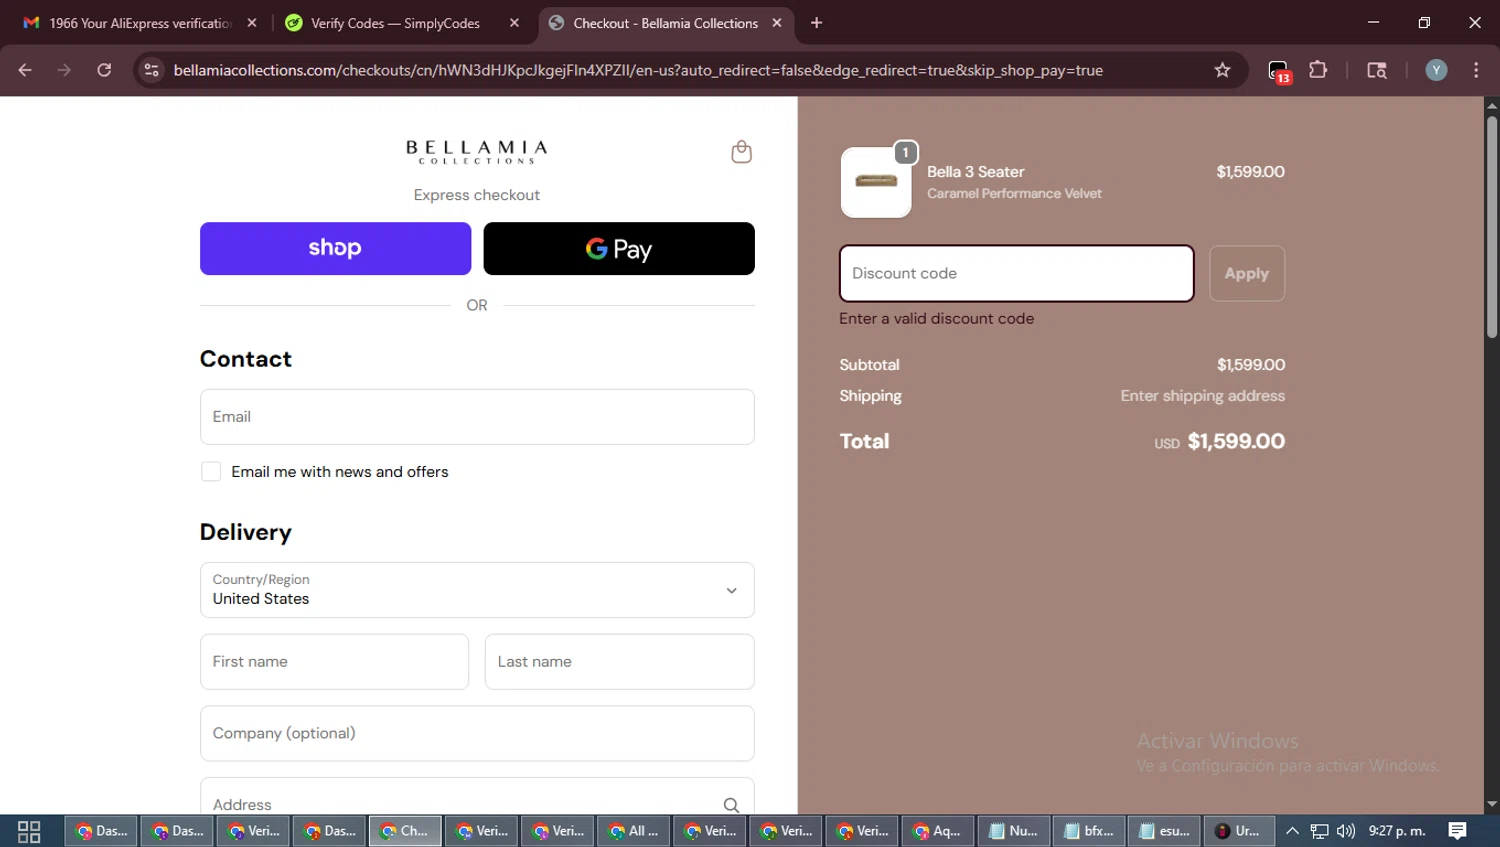
Task: Click the 'Express checkout' label
Action: 477,195
